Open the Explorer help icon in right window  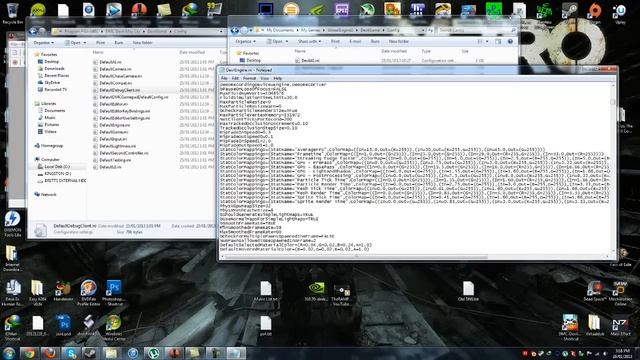[510, 41]
